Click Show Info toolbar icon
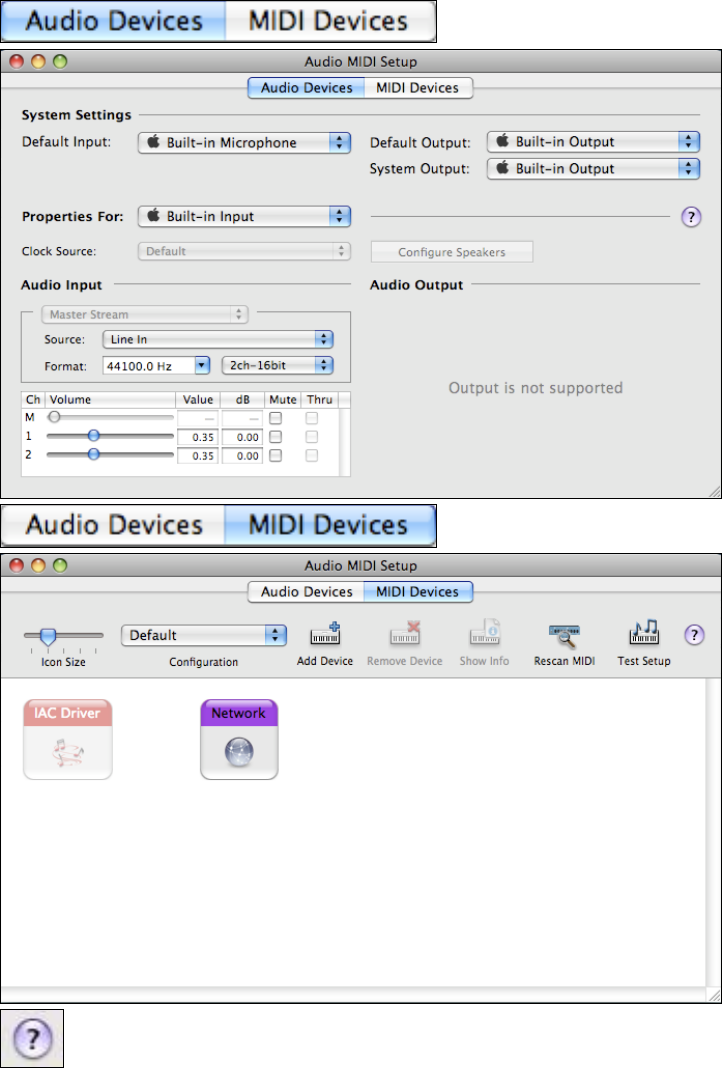This screenshot has width=722, height=1068. [485, 633]
